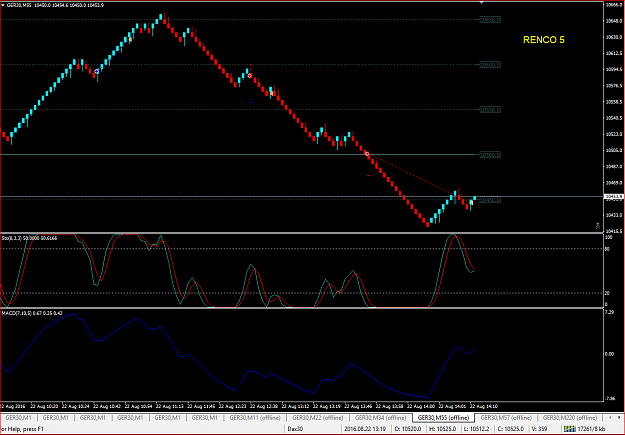Click the MACD(7,10,5) indicator label

click(x=32, y=313)
